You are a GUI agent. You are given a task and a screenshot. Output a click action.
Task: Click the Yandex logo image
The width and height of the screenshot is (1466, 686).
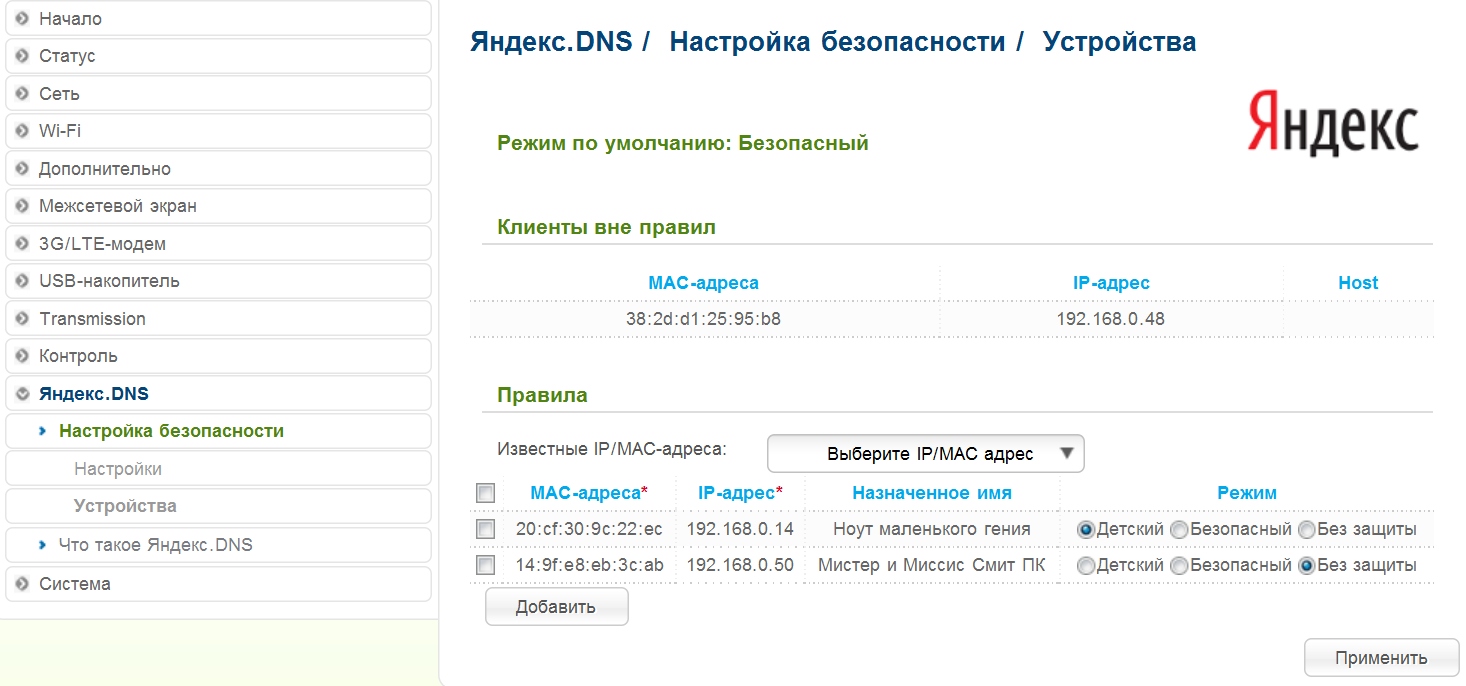point(1332,123)
